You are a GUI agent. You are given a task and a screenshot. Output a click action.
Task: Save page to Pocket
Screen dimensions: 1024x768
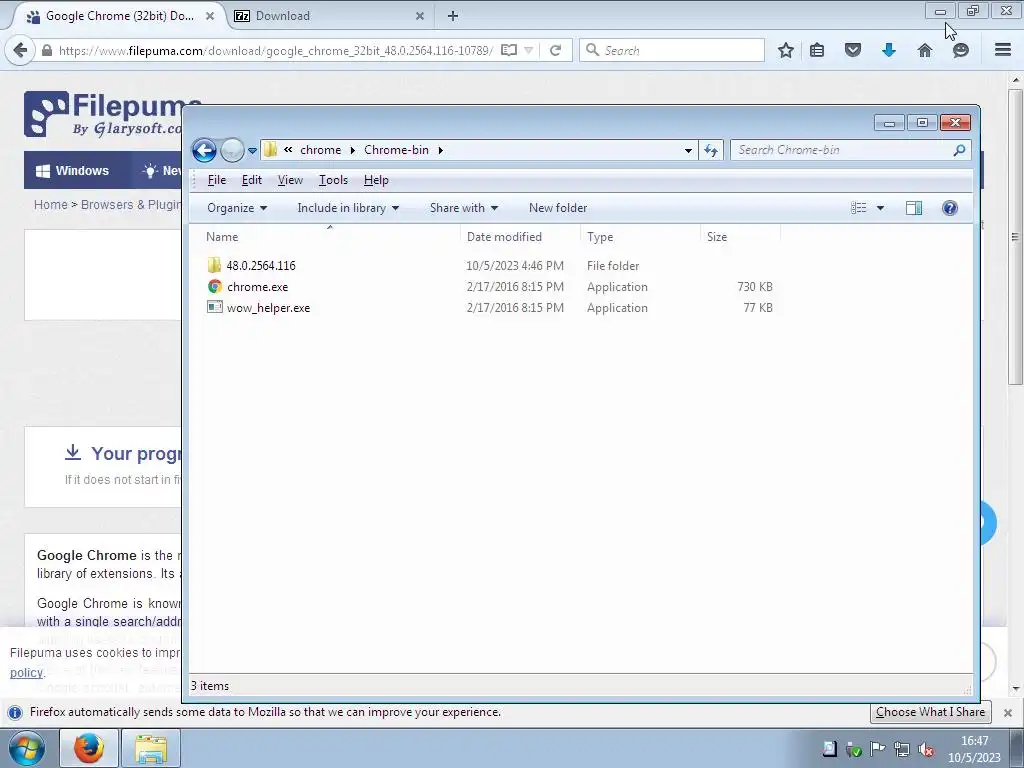coord(852,50)
